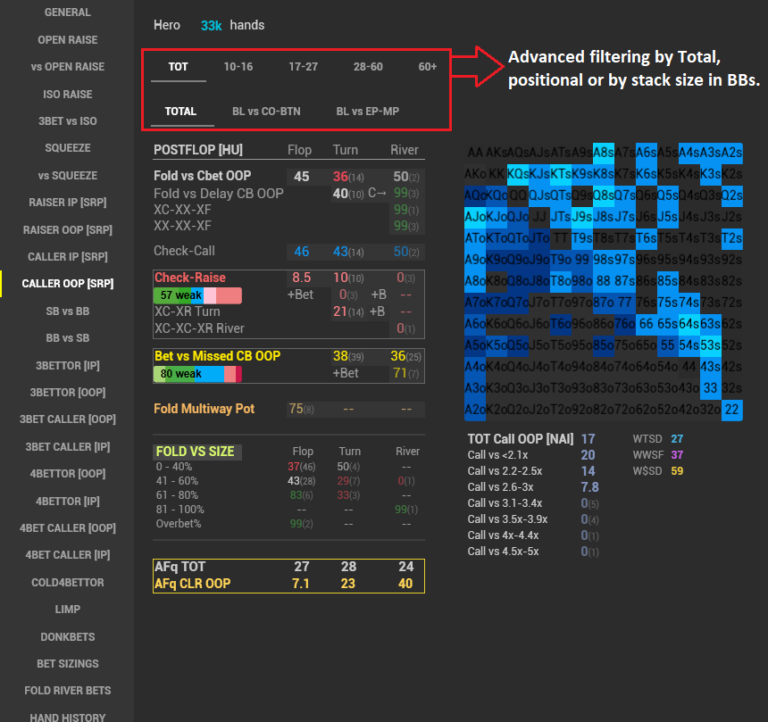
Task: Open the SQUEEZE section in sidebar
Action: coord(67,148)
